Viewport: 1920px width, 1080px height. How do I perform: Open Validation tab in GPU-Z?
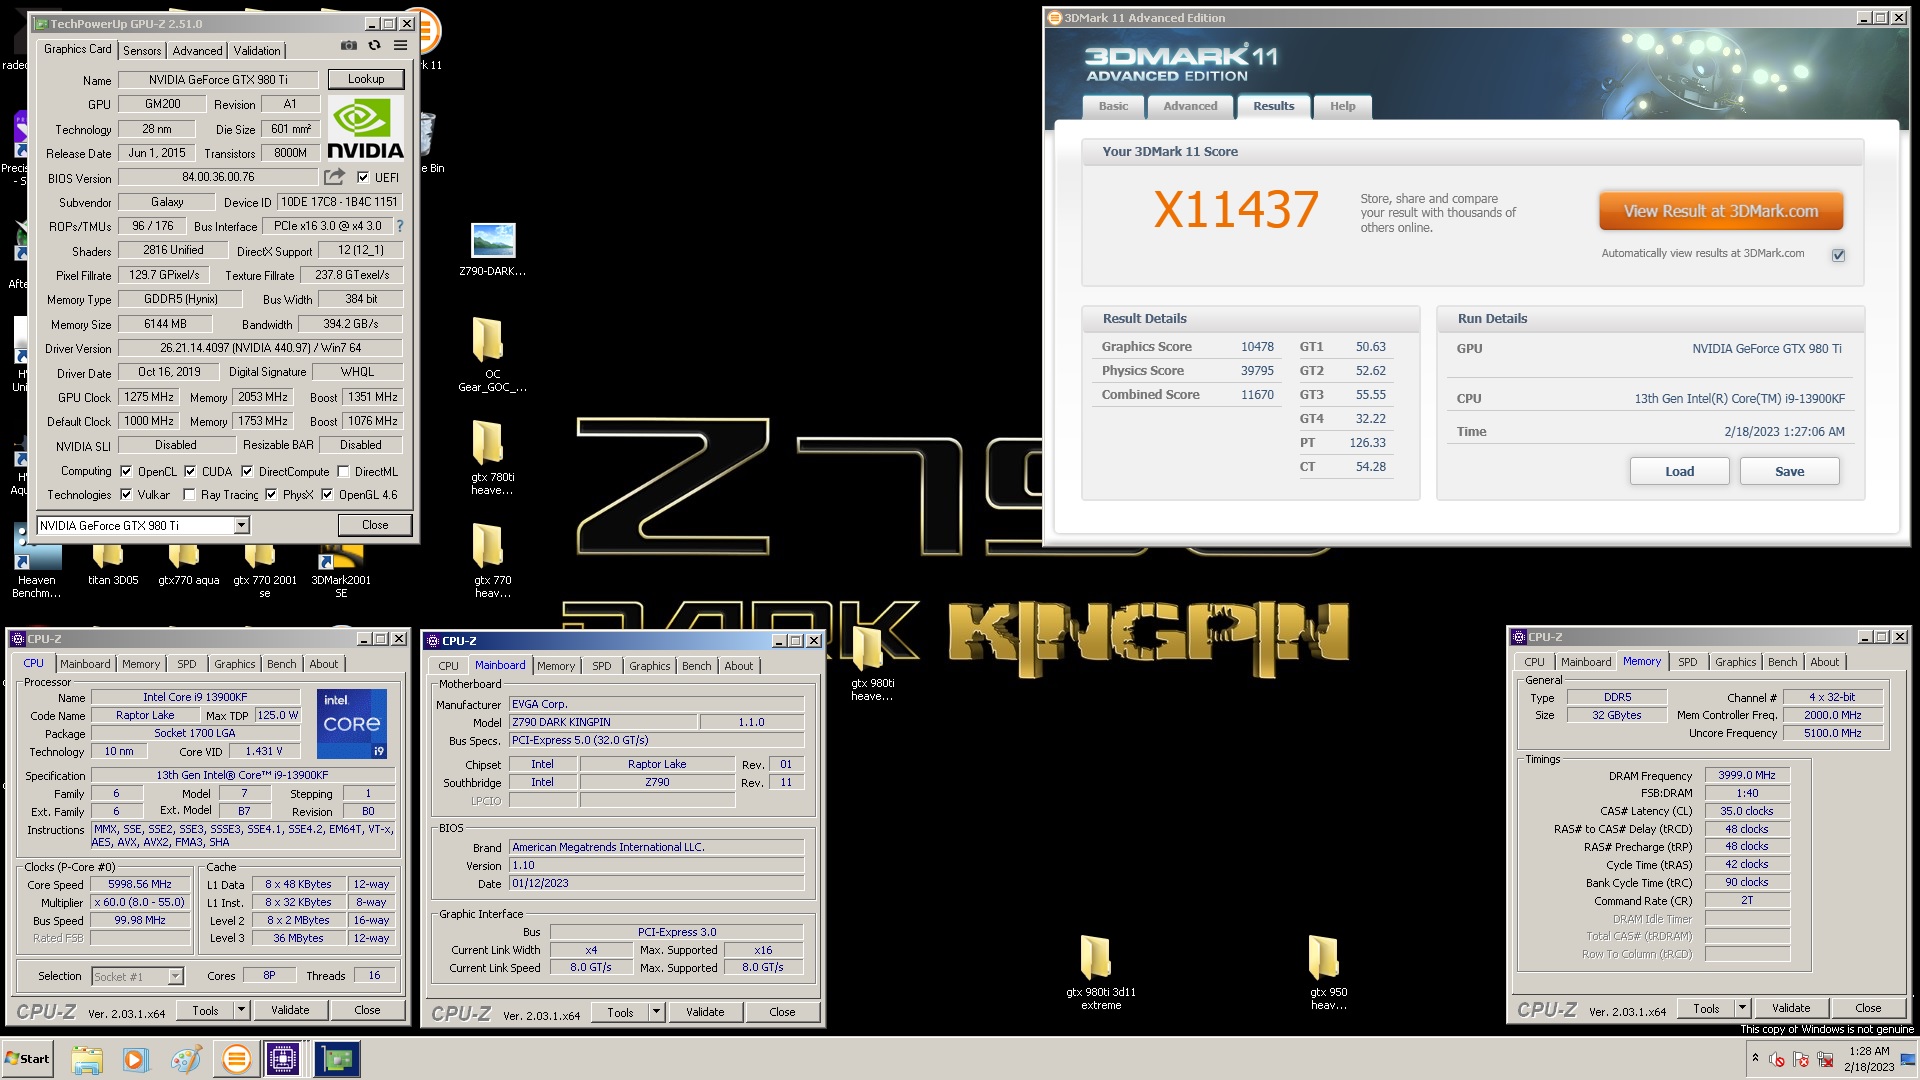257,50
